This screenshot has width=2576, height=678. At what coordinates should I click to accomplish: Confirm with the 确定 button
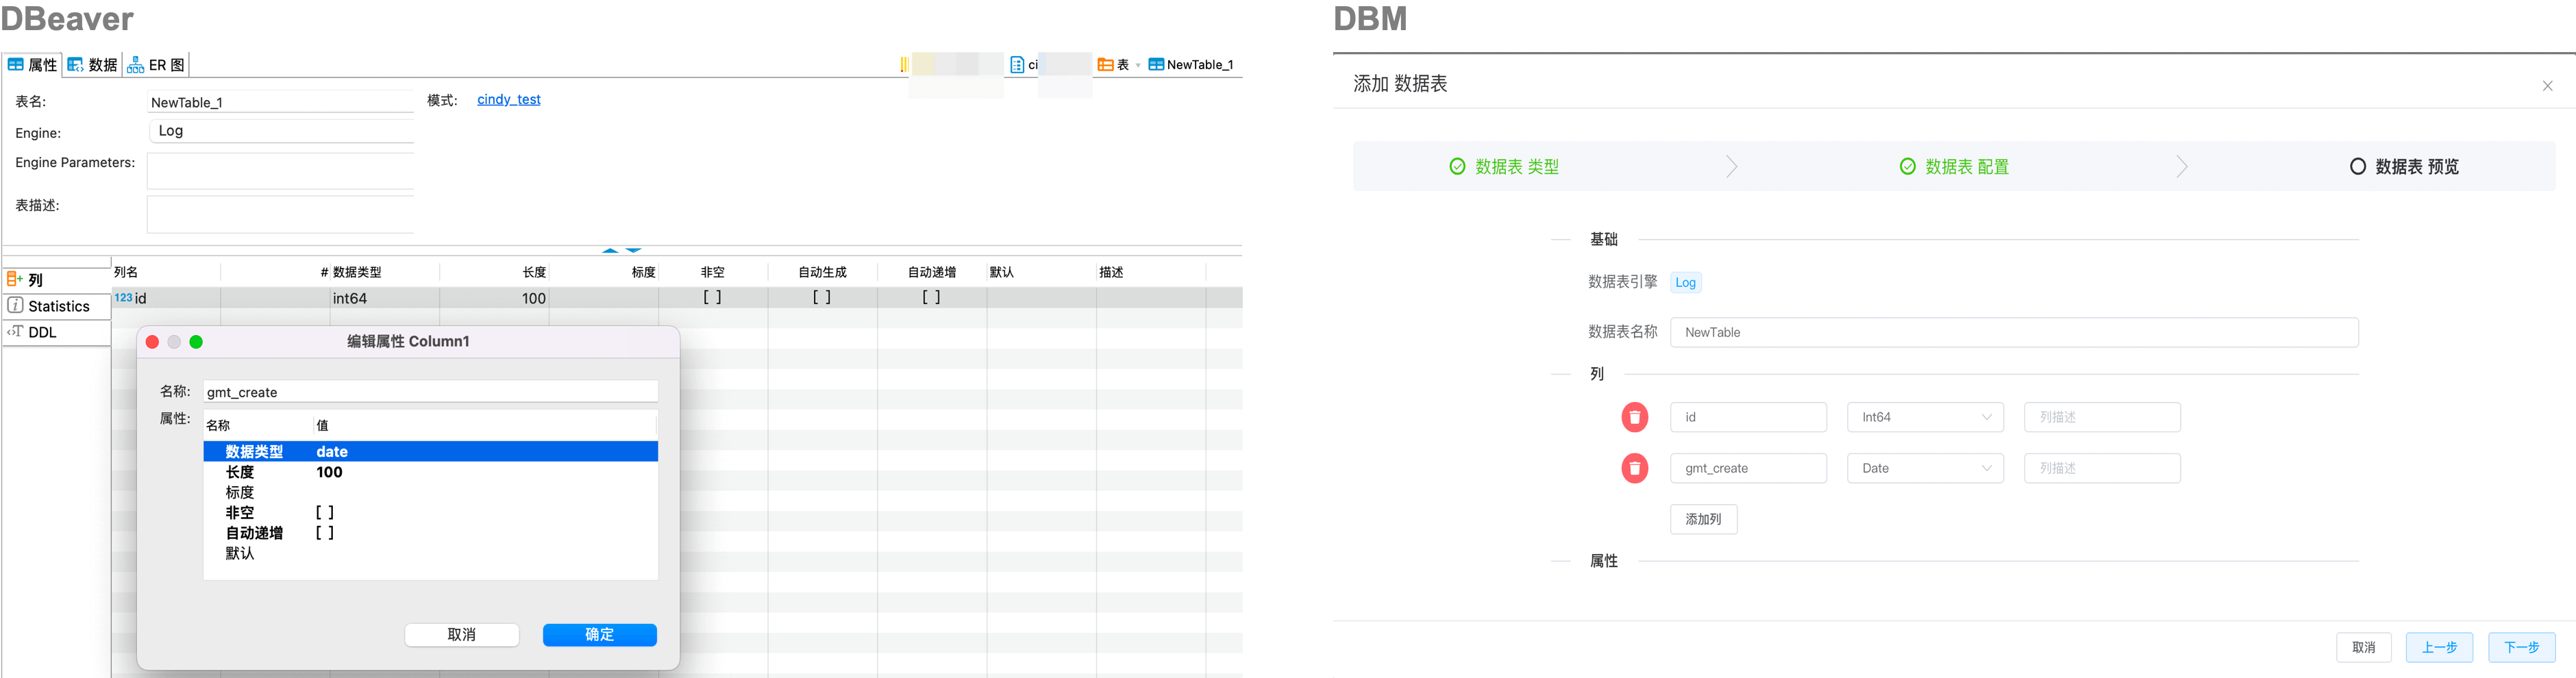pos(599,634)
